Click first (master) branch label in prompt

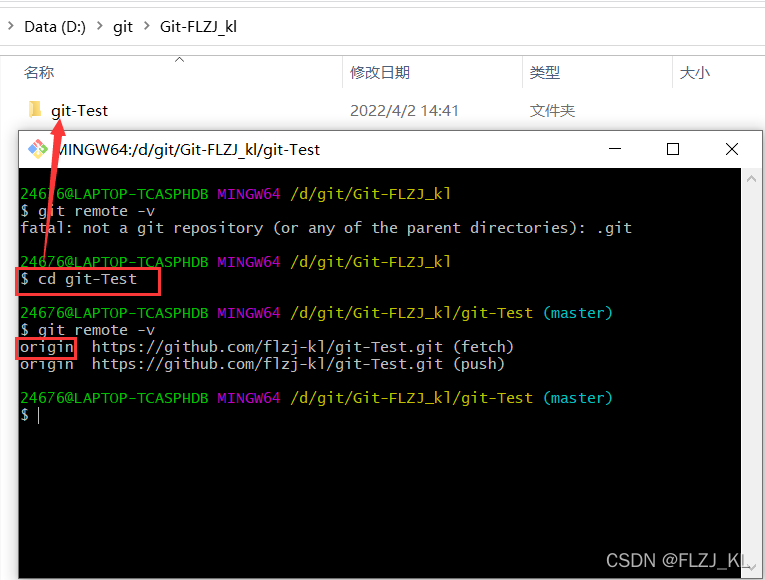point(578,313)
